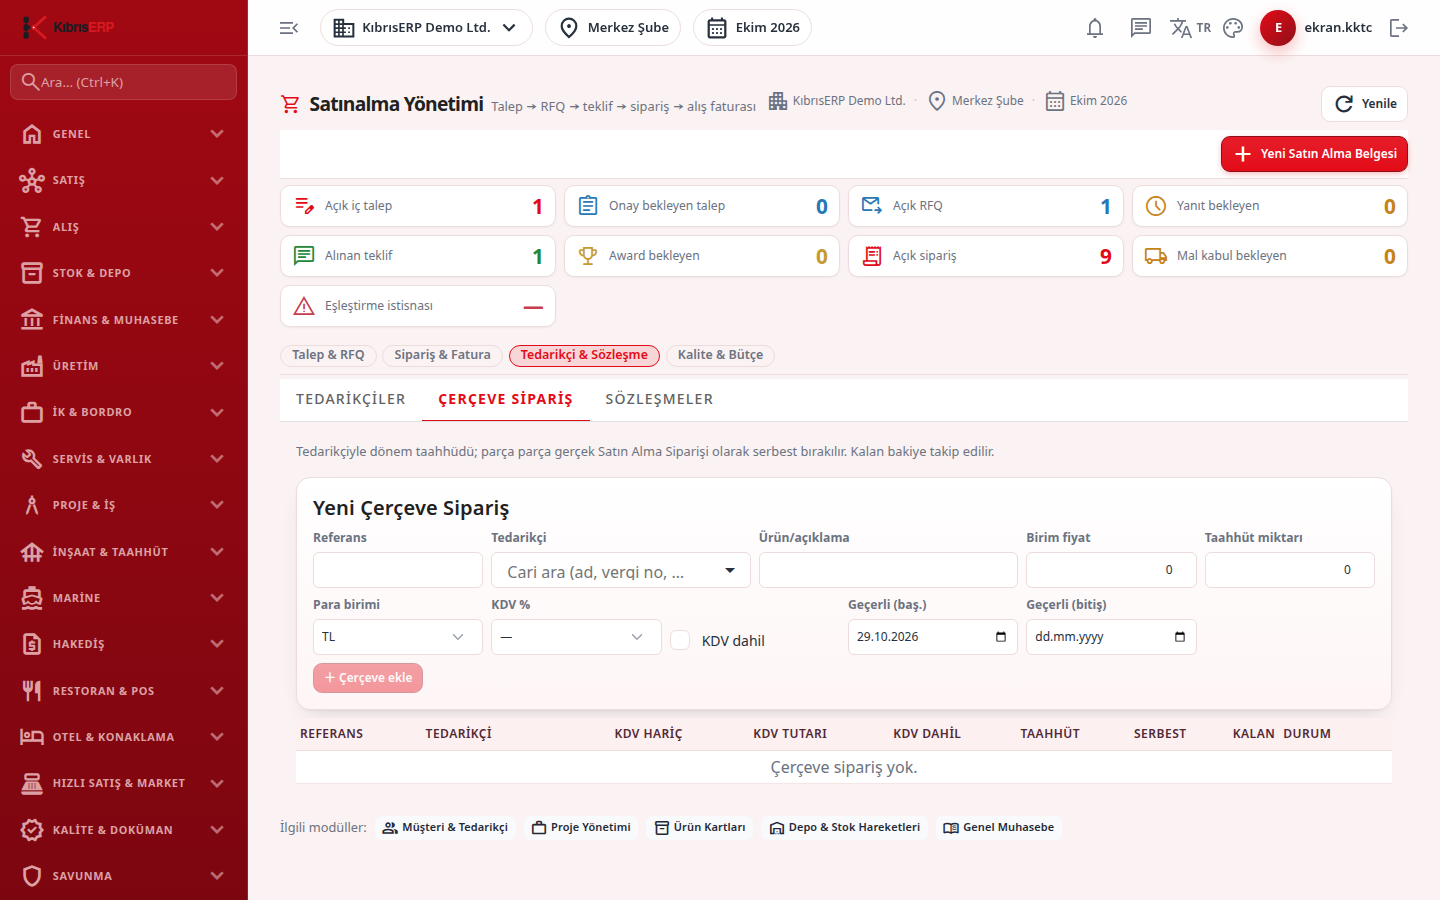Click the Referans input field

pyautogui.click(x=398, y=570)
